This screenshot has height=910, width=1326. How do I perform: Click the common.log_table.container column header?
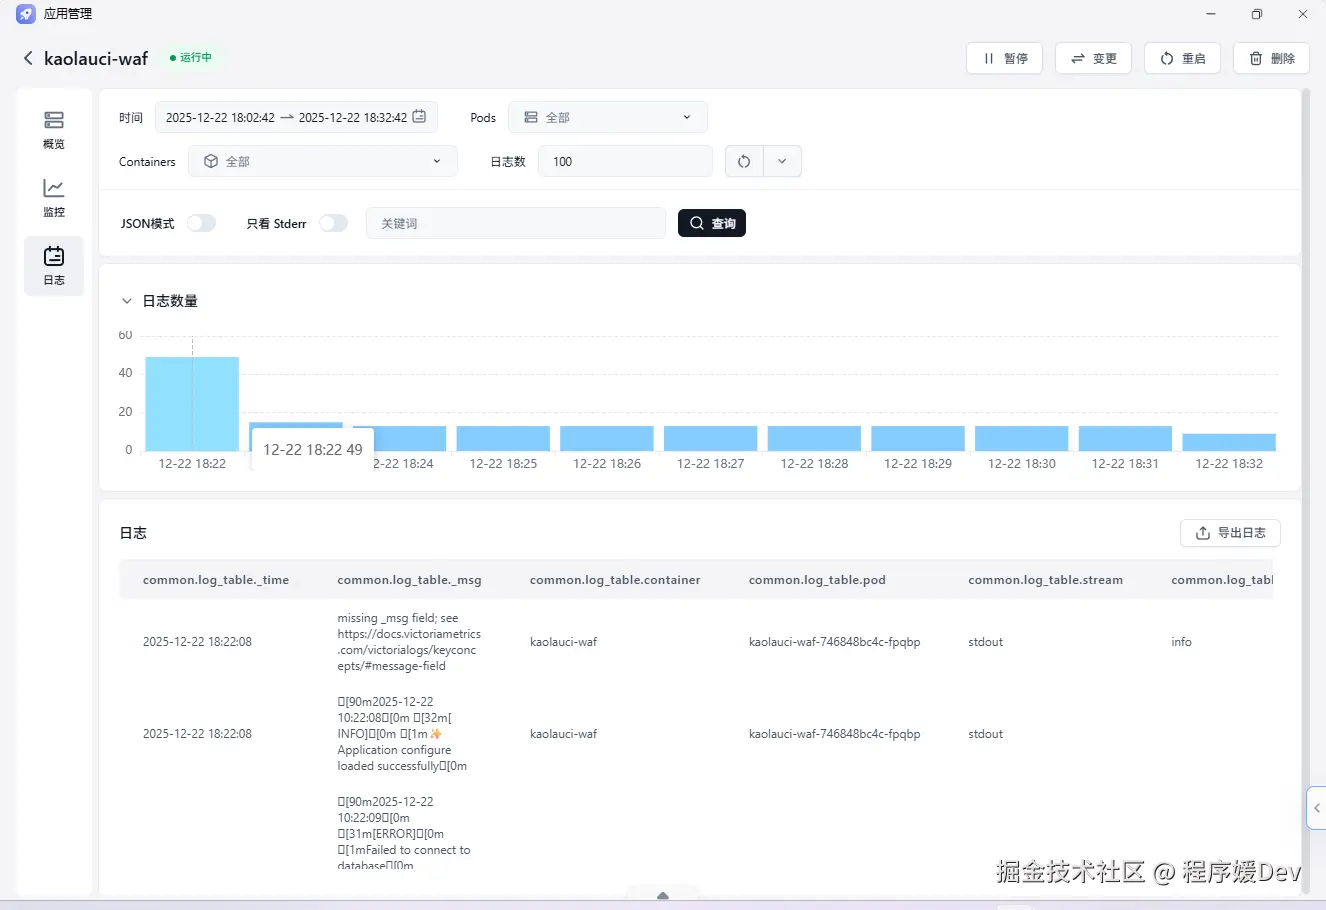(x=615, y=580)
